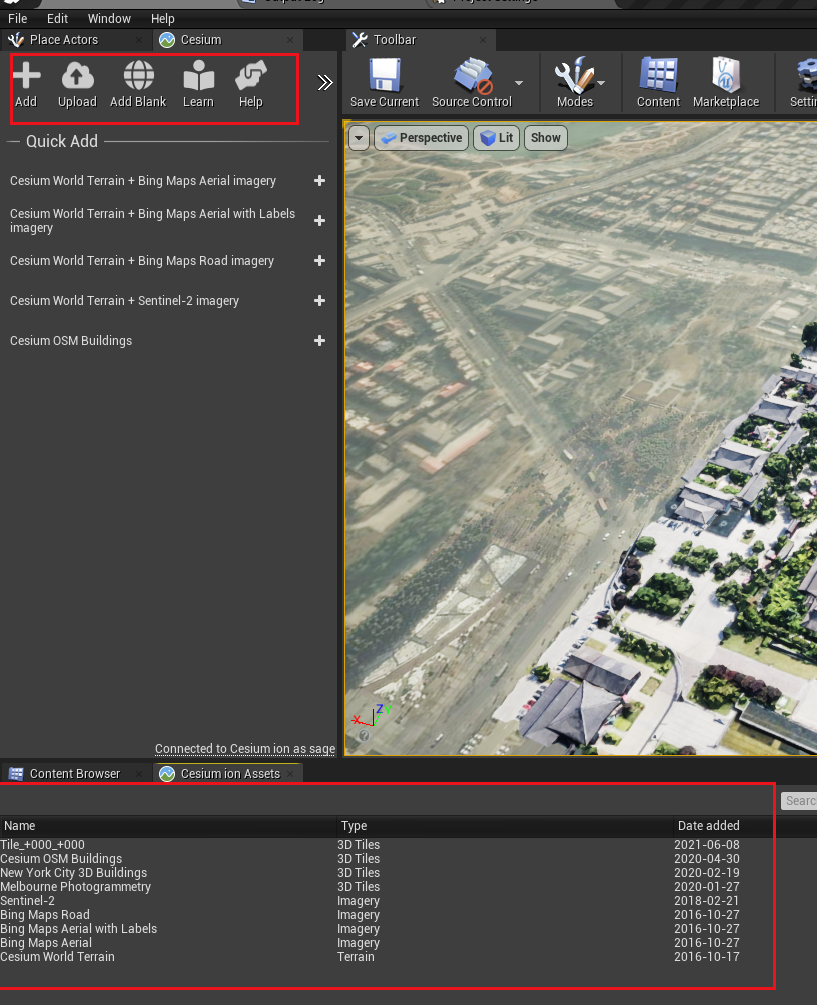The width and height of the screenshot is (817, 1005).
Task: Expand the collapsed panel chevron near Cesium tab
Action: click(x=323, y=84)
